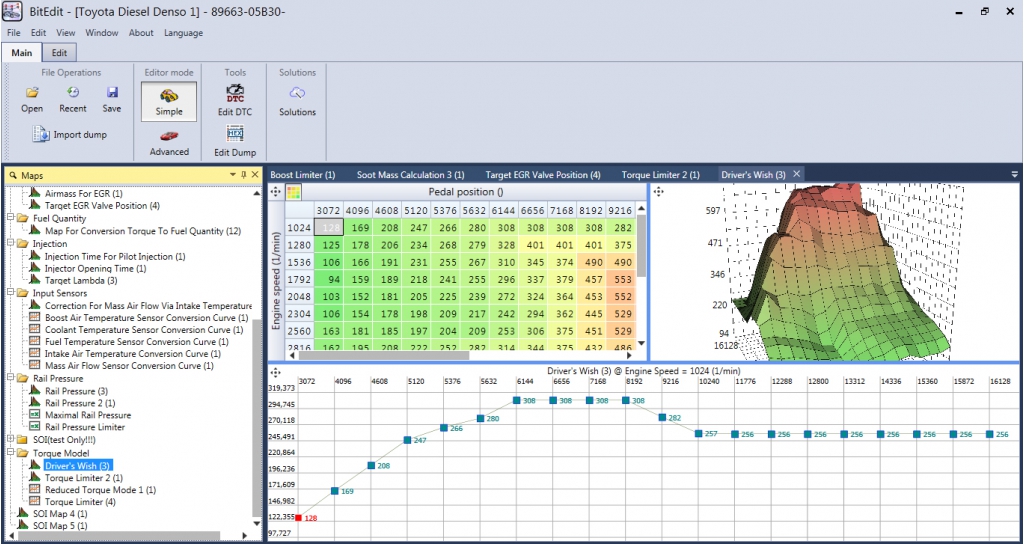Click the Maps tree scroll up arrow
1024x544 pixels.
[256, 193]
